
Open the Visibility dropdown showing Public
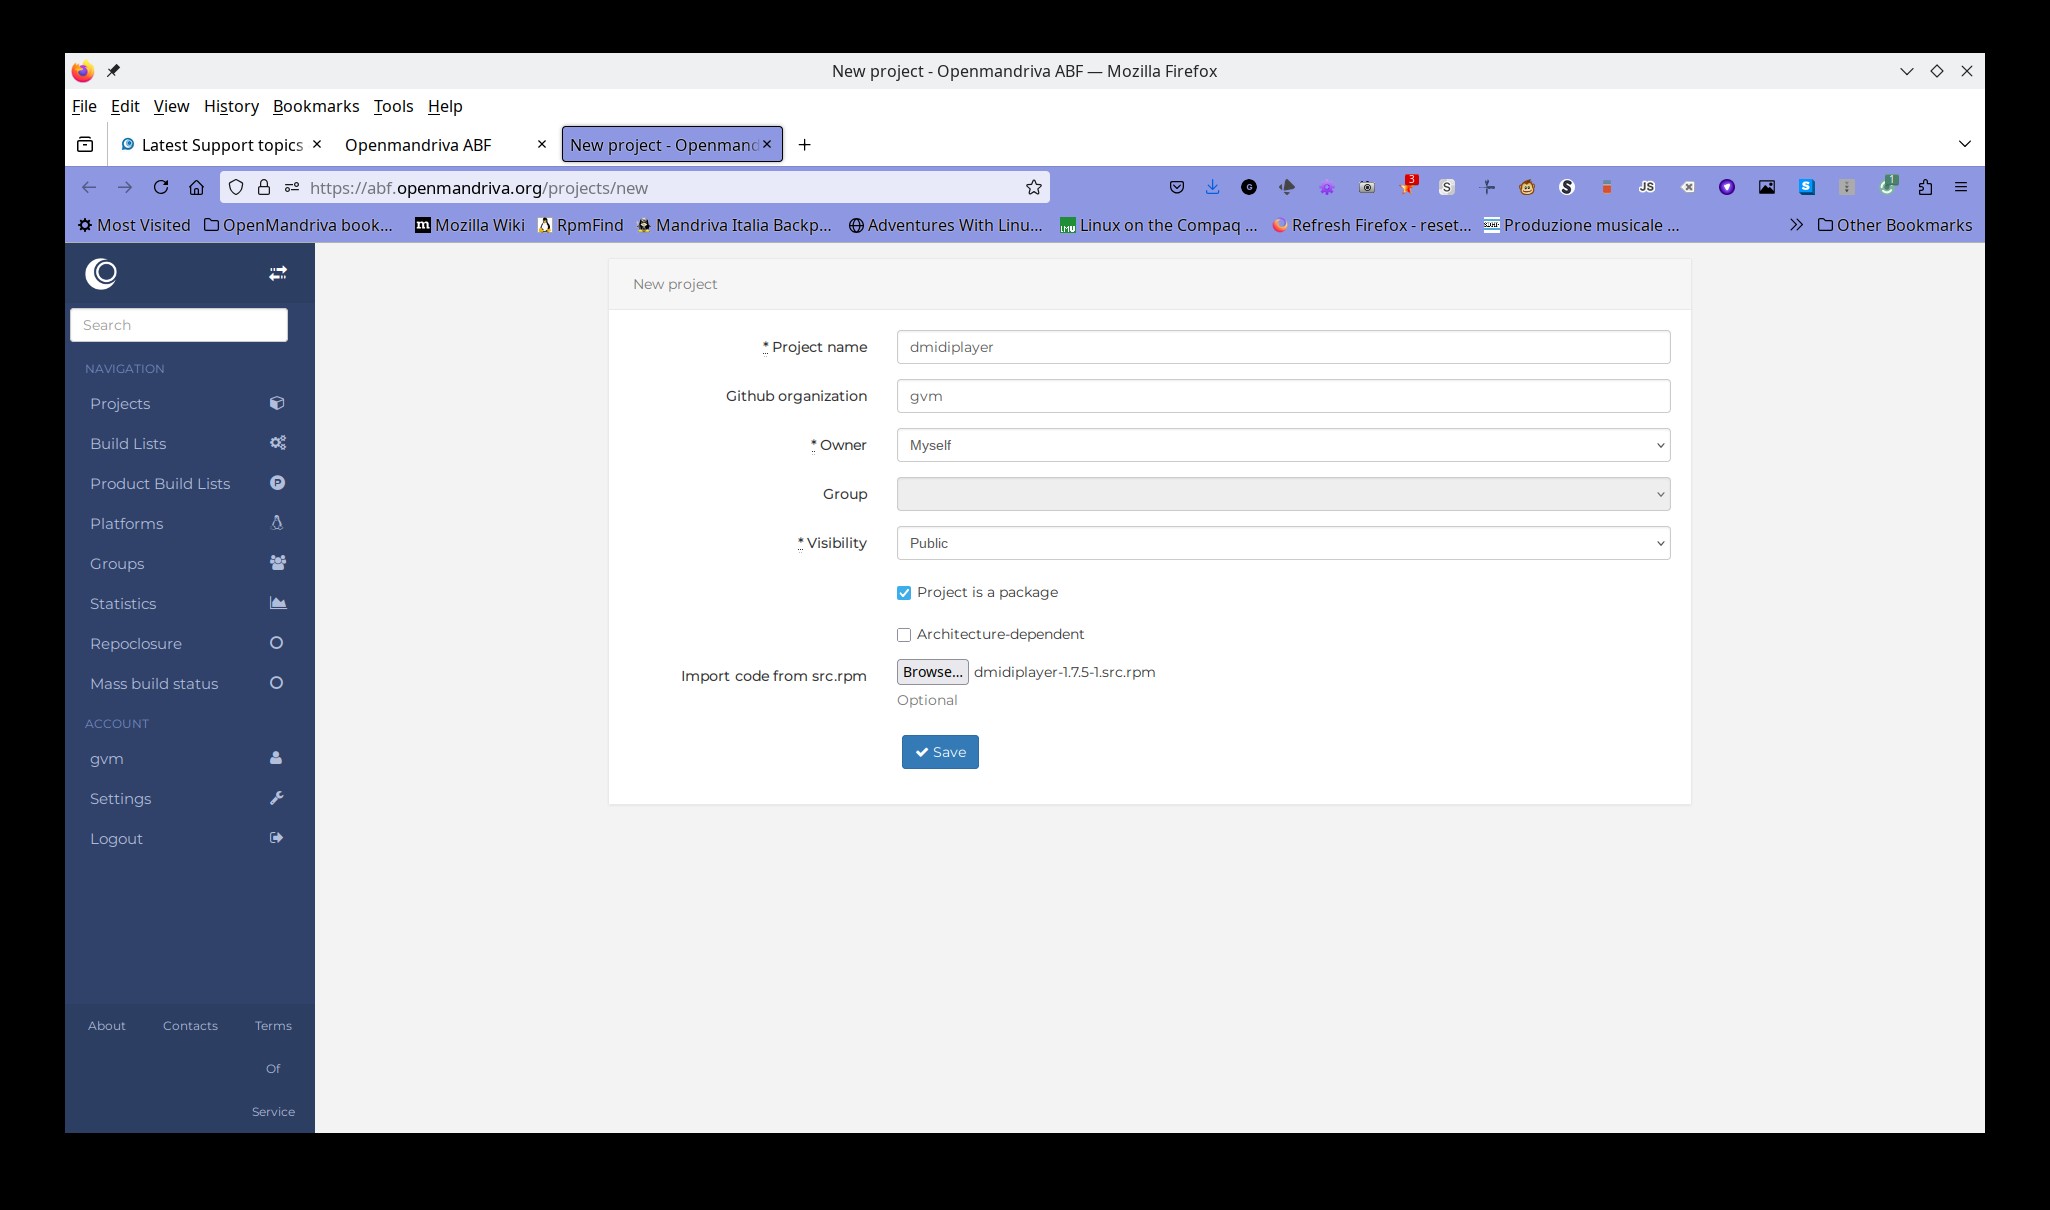(x=1283, y=543)
